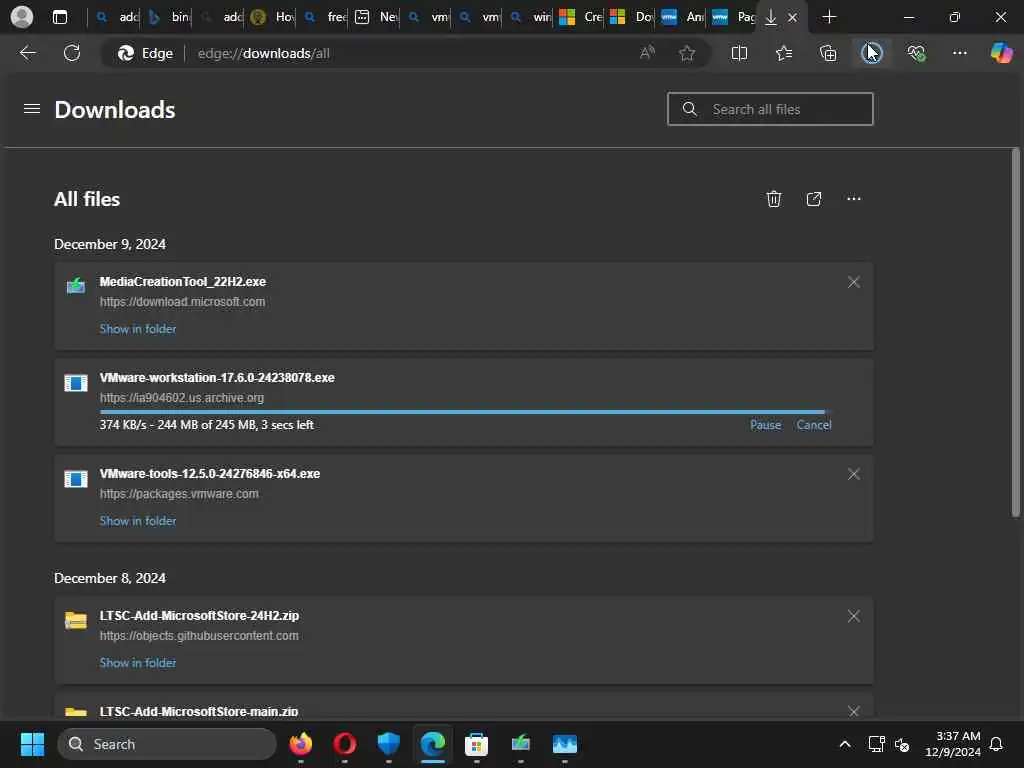The height and width of the screenshot is (768, 1024).
Task: Open MediaCreationTool_22H2.exe file name
Action: click(183, 281)
